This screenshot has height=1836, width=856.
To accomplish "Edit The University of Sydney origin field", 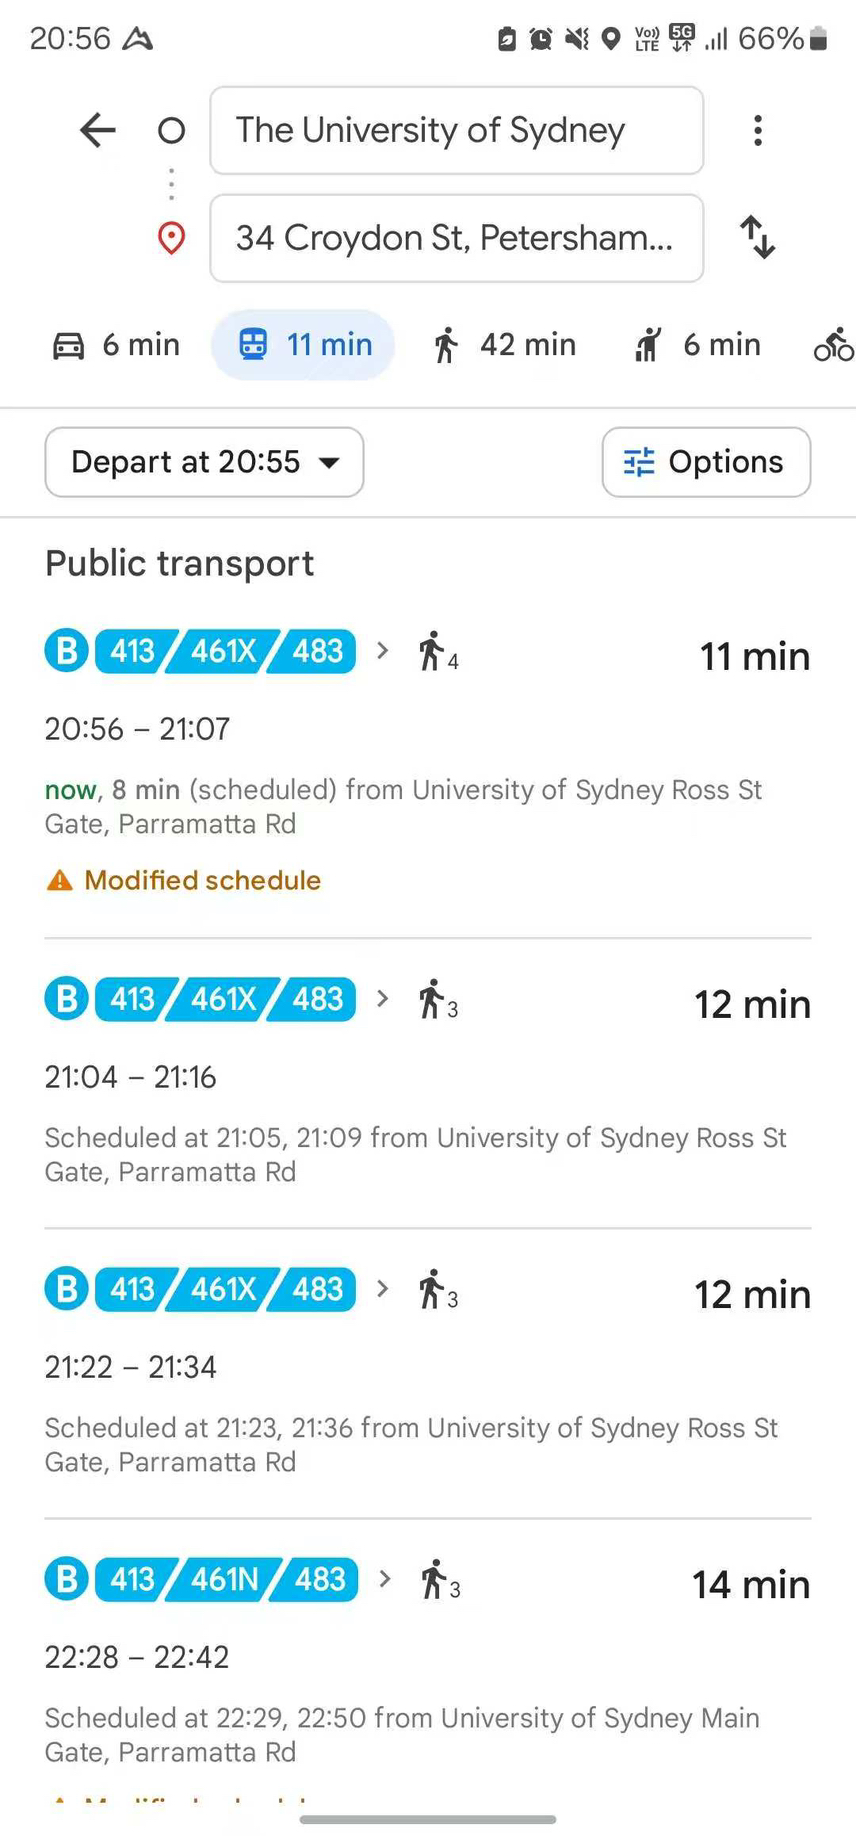I will 457,130.
